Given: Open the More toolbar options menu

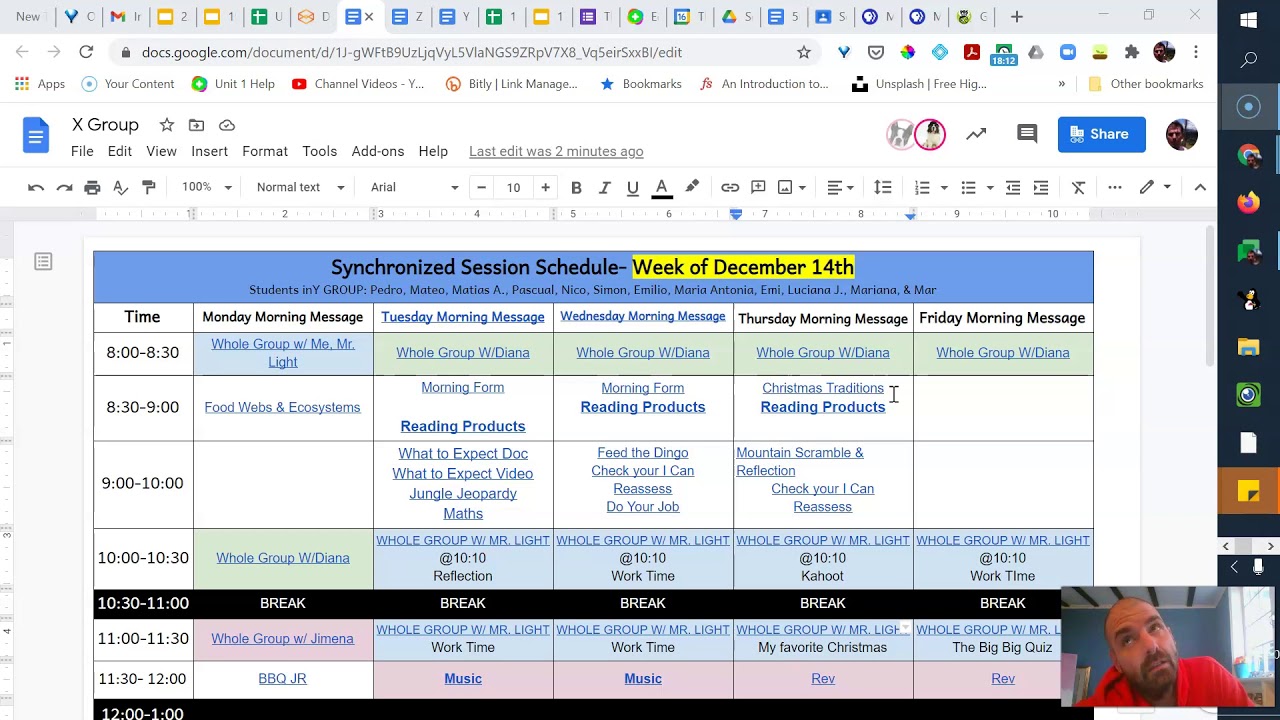Looking at the screenshot, I should 1115,187.
